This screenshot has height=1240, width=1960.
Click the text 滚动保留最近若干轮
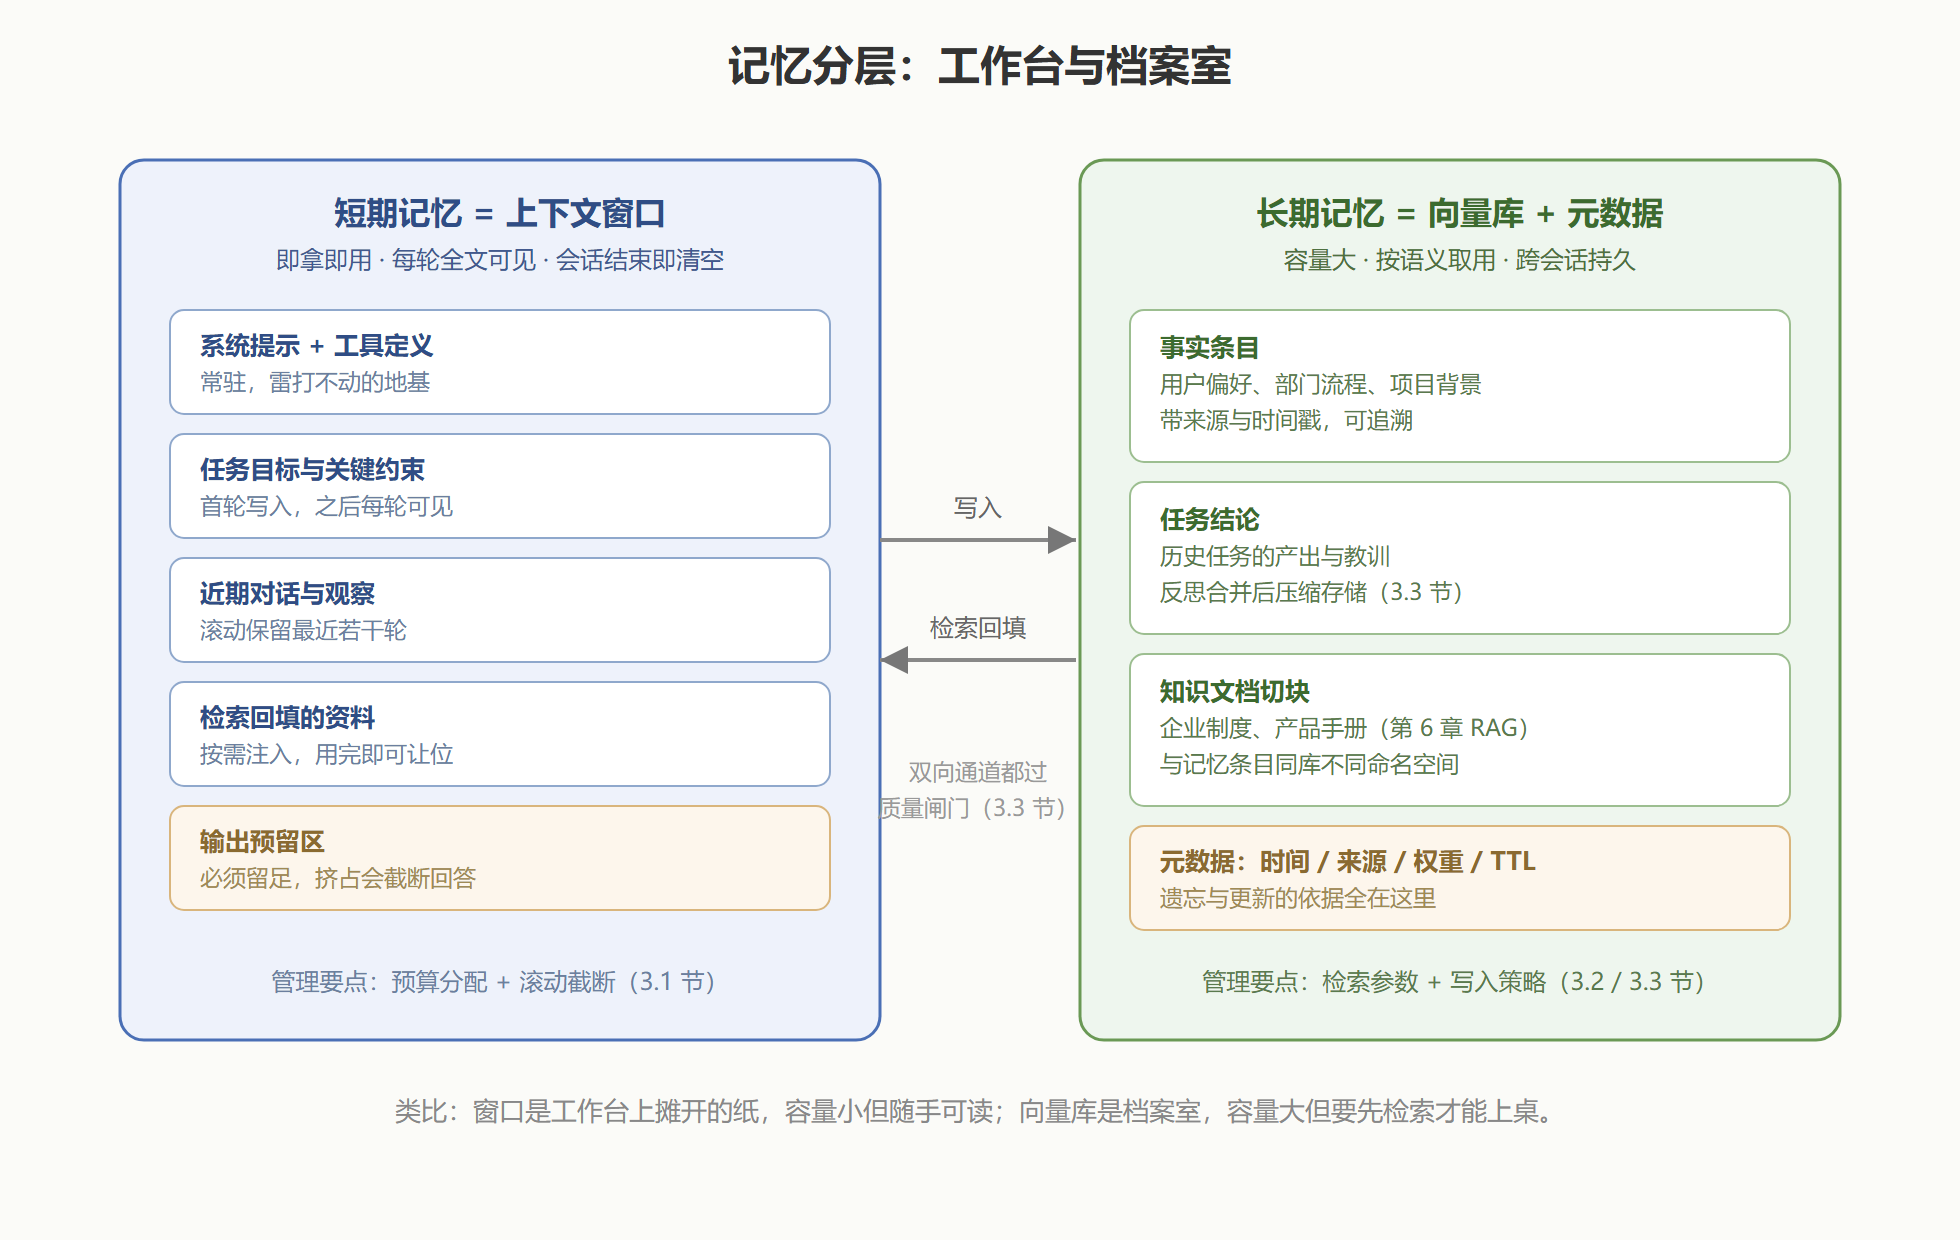(x=303, y=630)
